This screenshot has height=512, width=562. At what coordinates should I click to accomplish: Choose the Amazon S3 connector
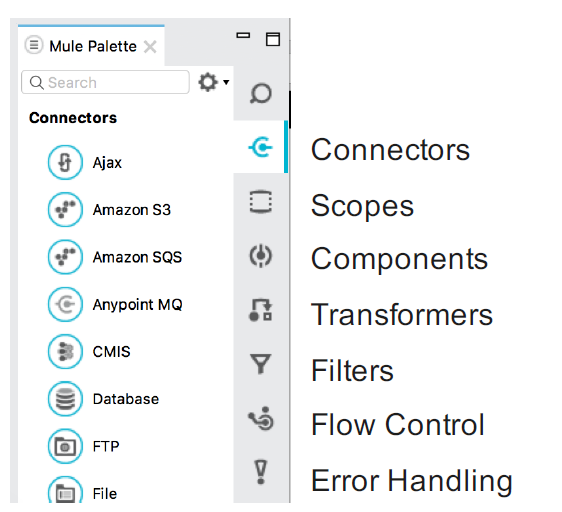point(109,210)
